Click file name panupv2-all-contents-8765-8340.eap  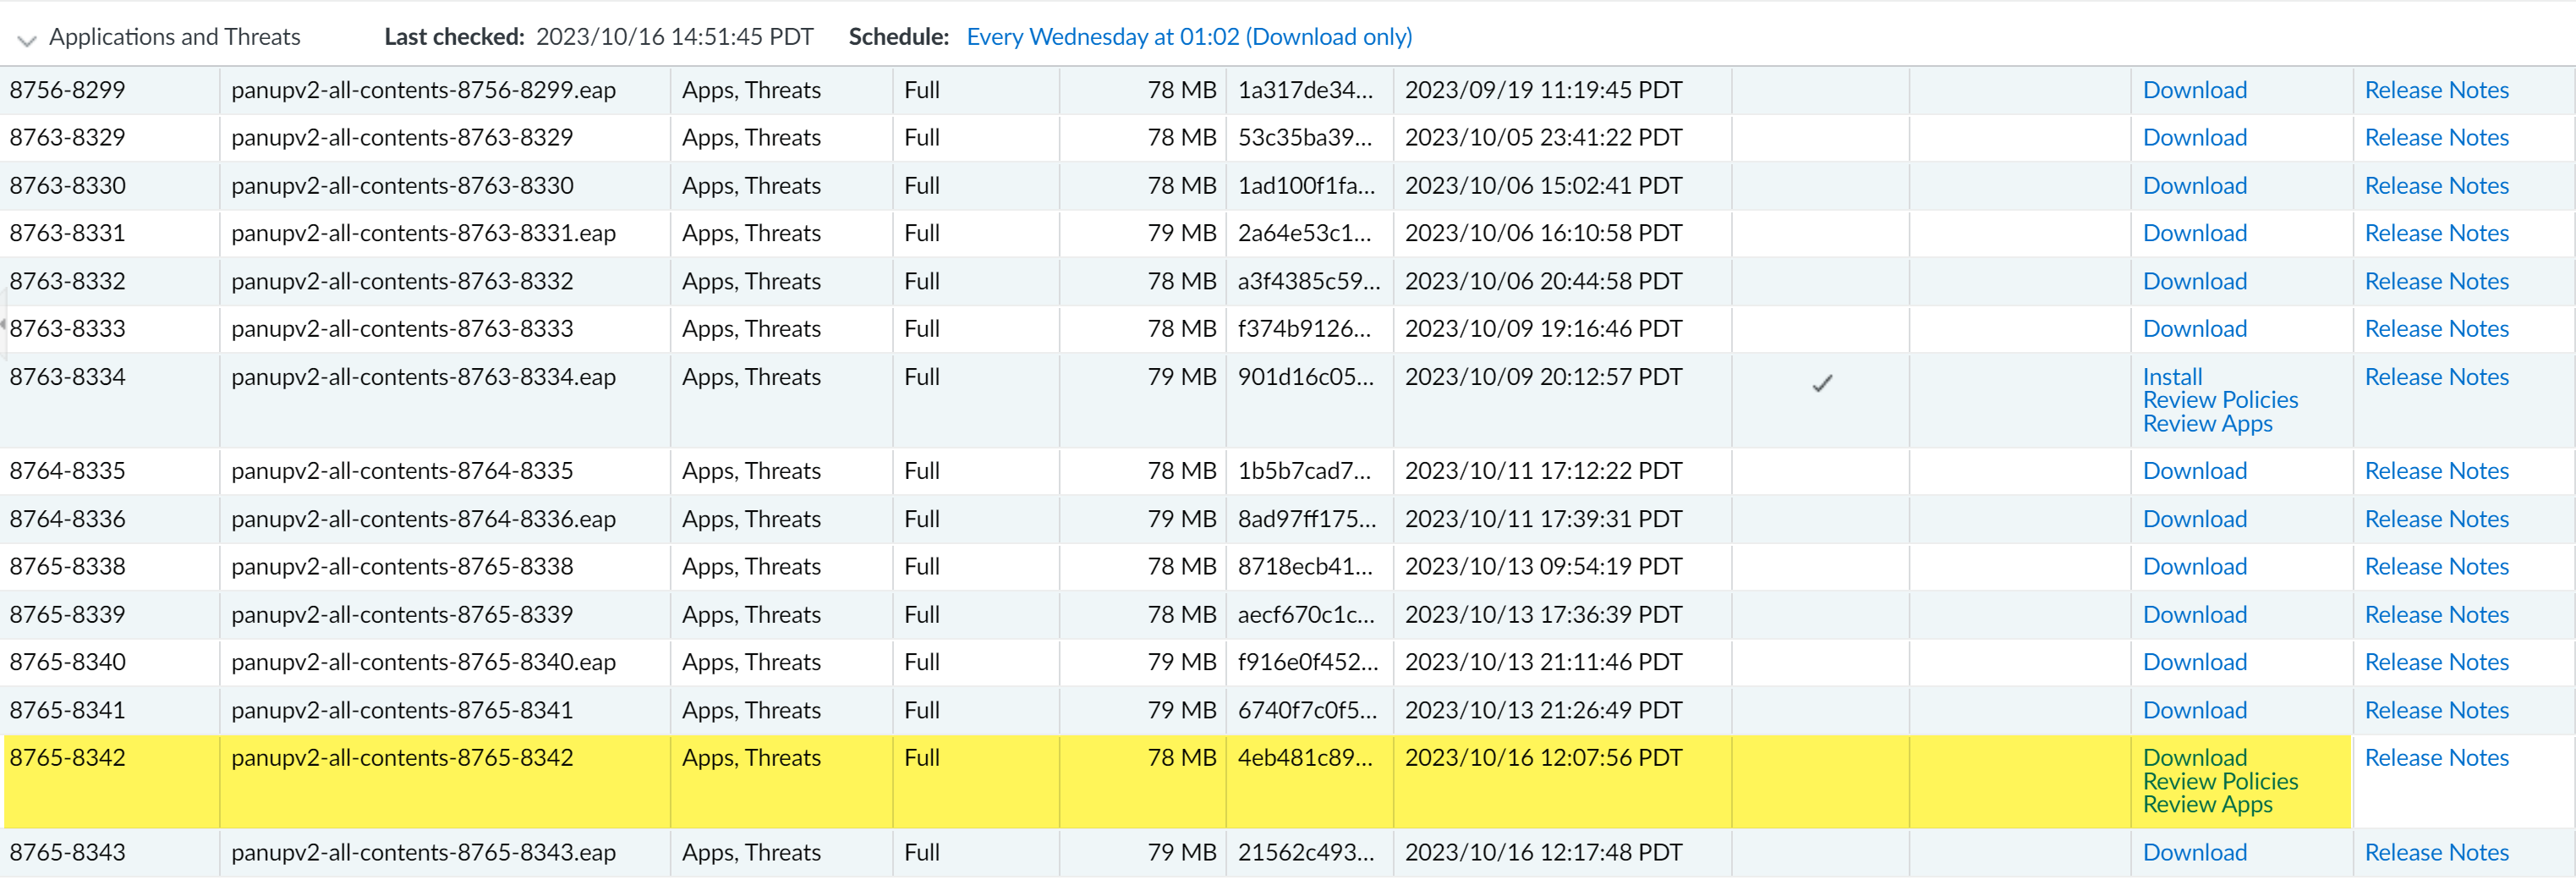pos(423,662)
